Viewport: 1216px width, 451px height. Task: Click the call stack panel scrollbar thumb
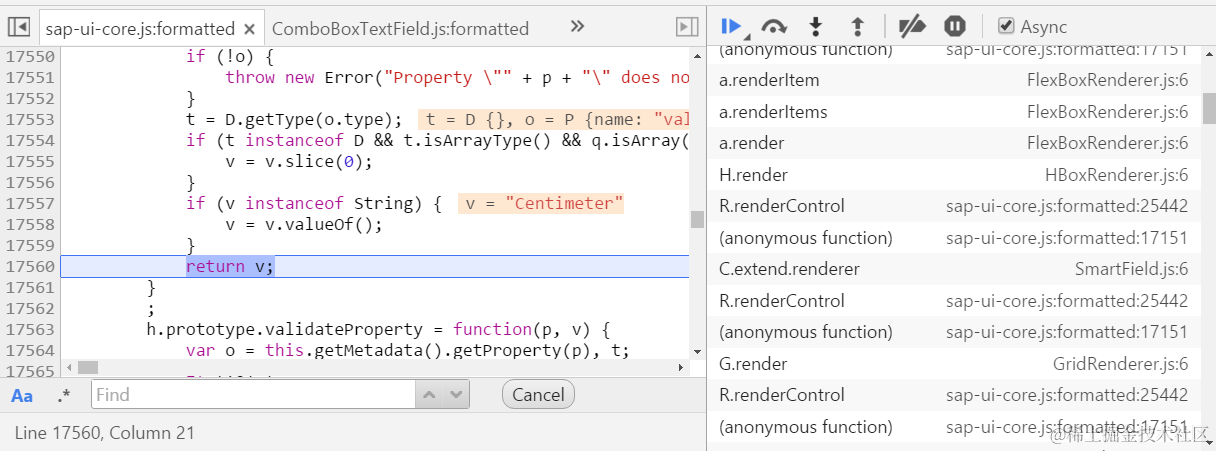[1208, 107]
